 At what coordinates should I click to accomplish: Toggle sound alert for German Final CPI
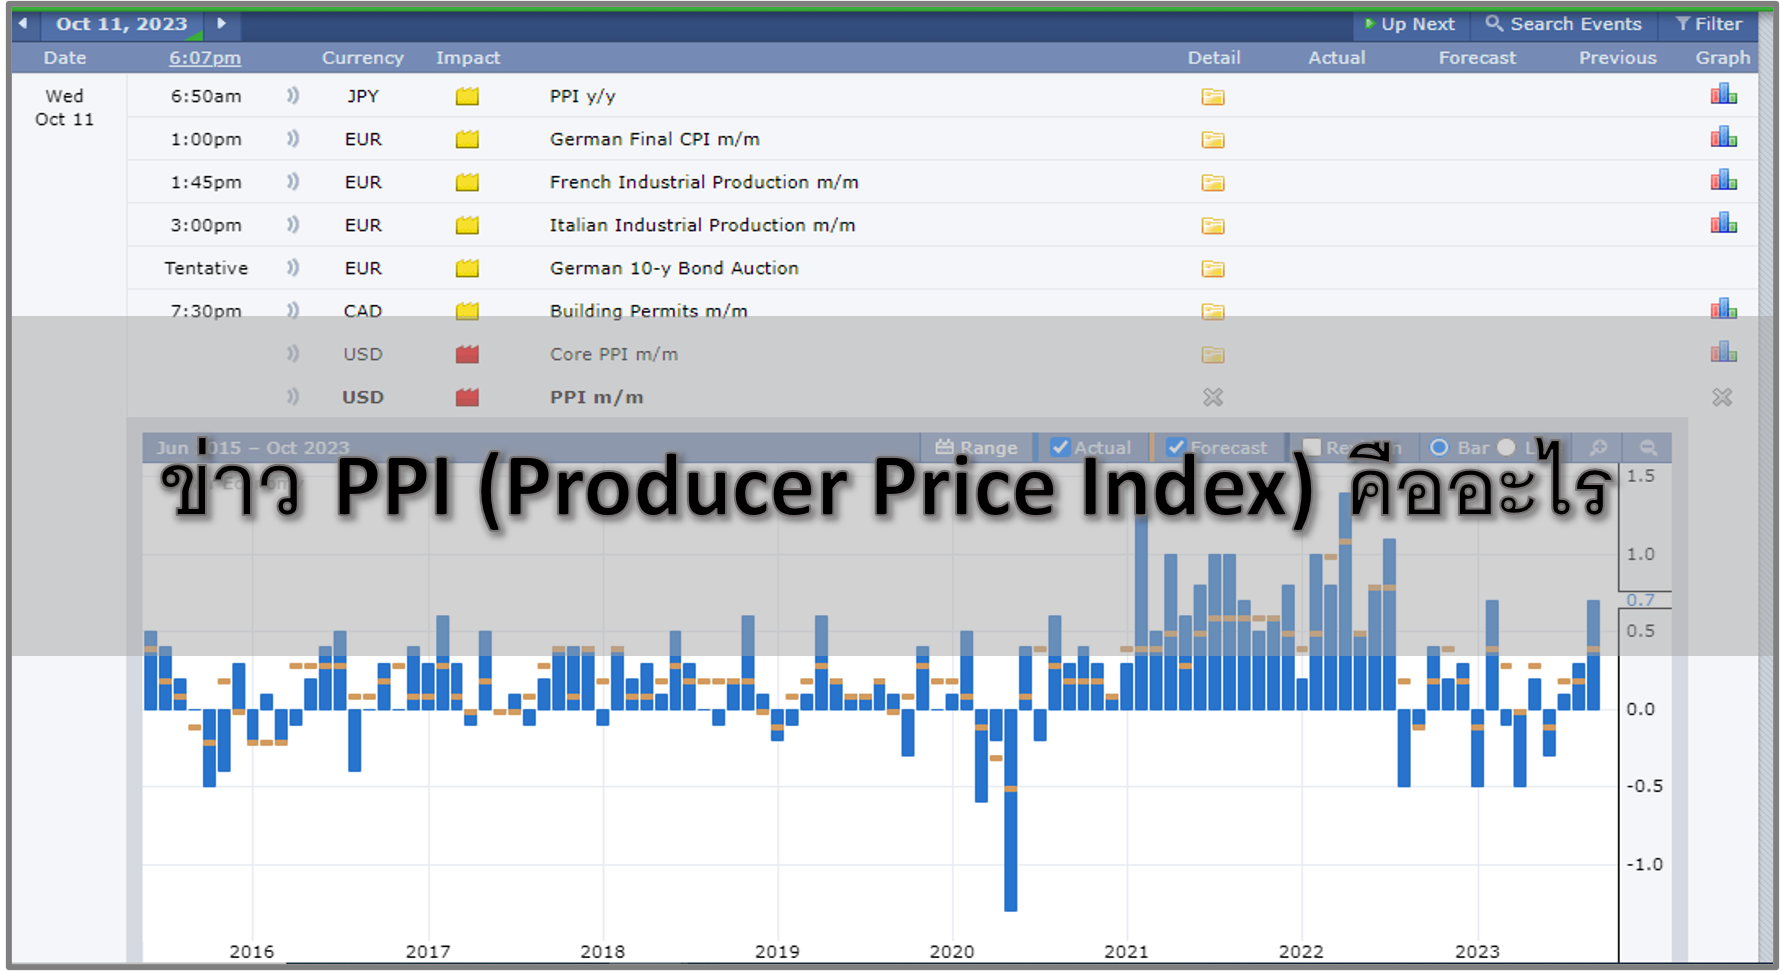tap(293, 139)
